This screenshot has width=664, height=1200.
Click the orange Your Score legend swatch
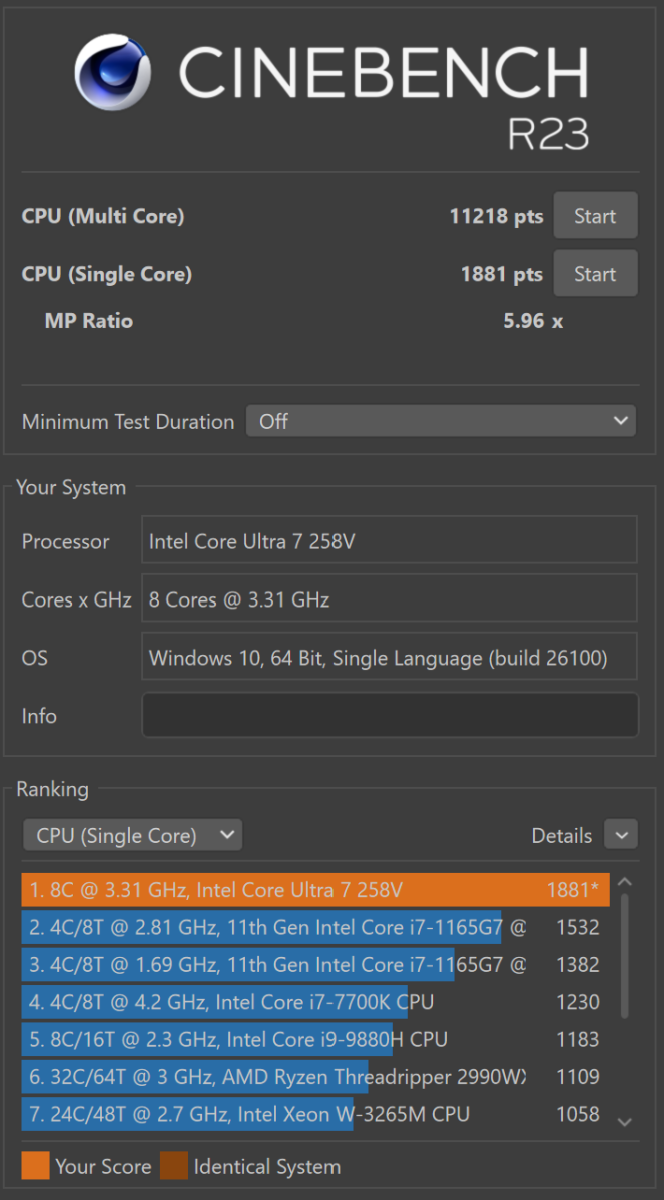35,1166
